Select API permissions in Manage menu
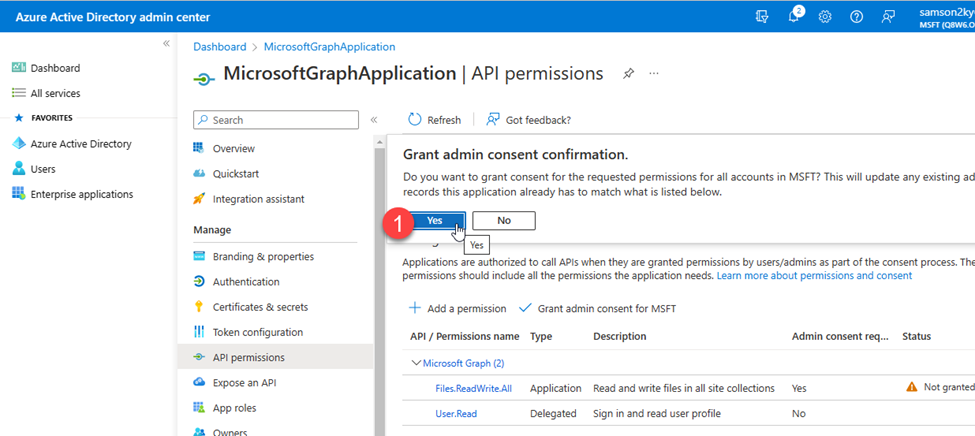The image size is (975, 436). 275,358
